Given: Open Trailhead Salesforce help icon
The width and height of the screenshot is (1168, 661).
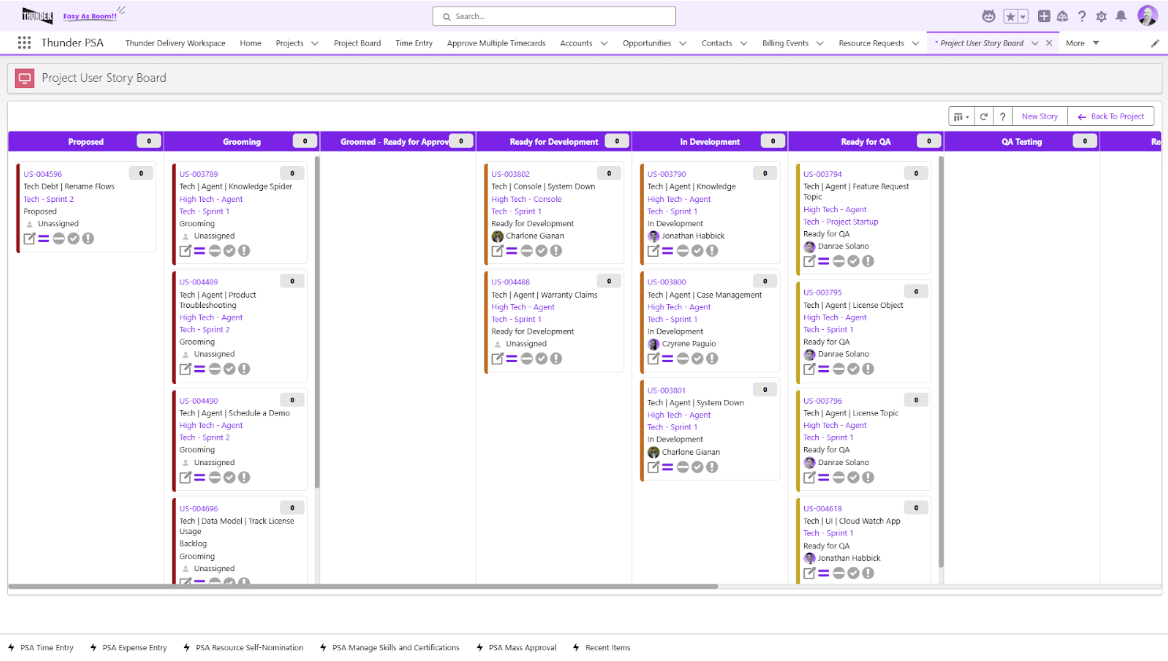Looking at the screenshot, I should [1062, 16].
